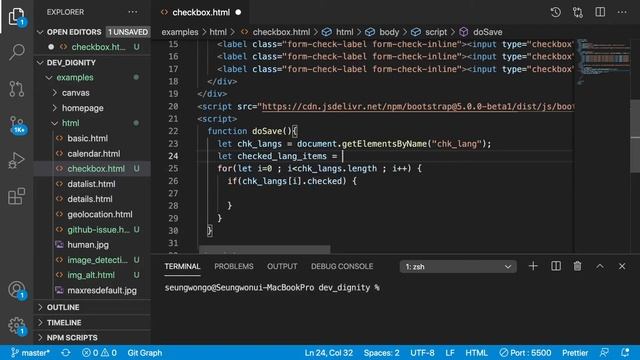This screenshot has height=360, width=640.
Task: Open Explorer more actions ellipsis
Action: pos(133,12)
